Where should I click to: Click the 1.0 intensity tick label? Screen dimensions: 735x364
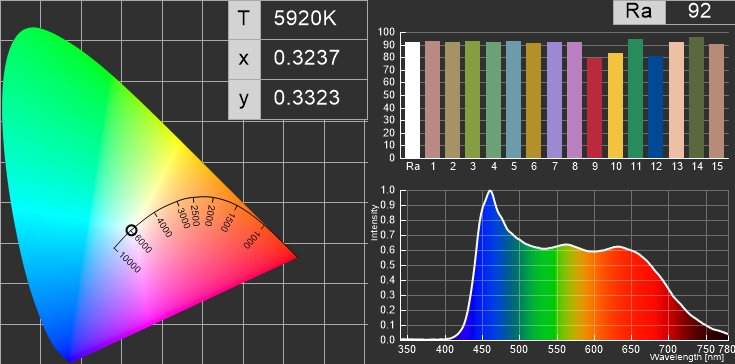[x=389, y=191]
